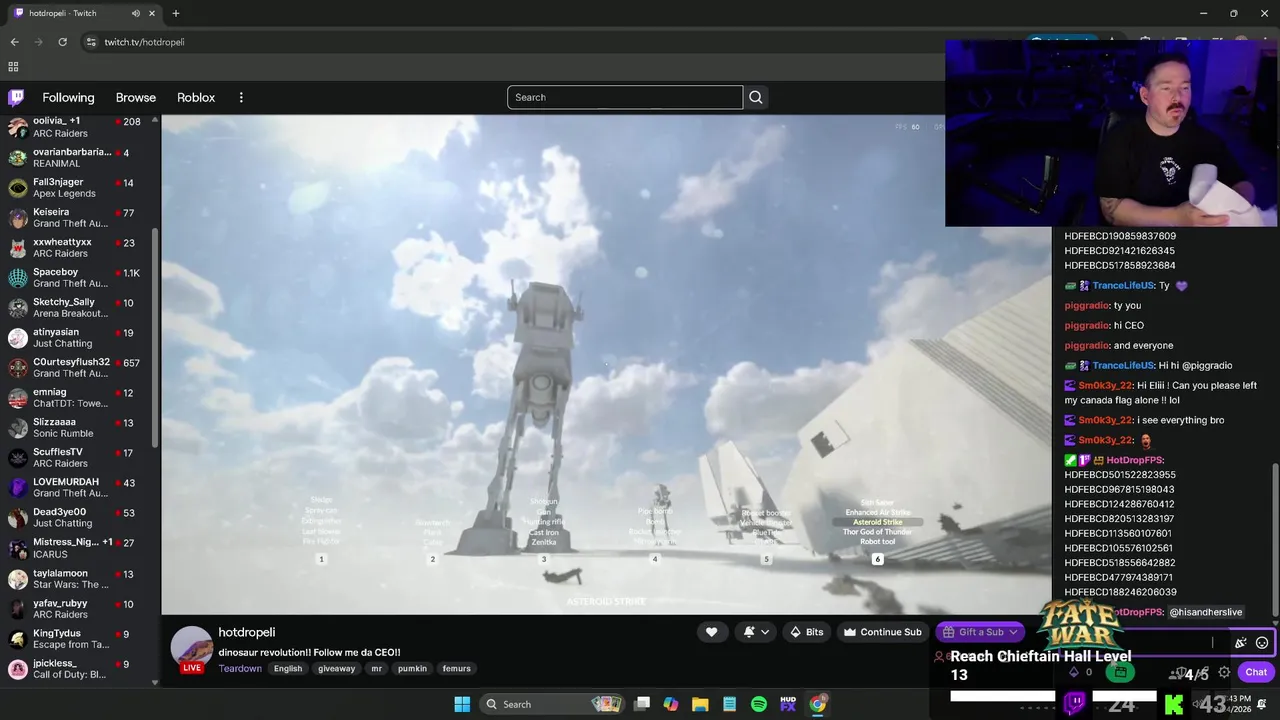This screenshot has width=1280, height=720.
Task: Click Continue Sub button
Action: [882, 632]
